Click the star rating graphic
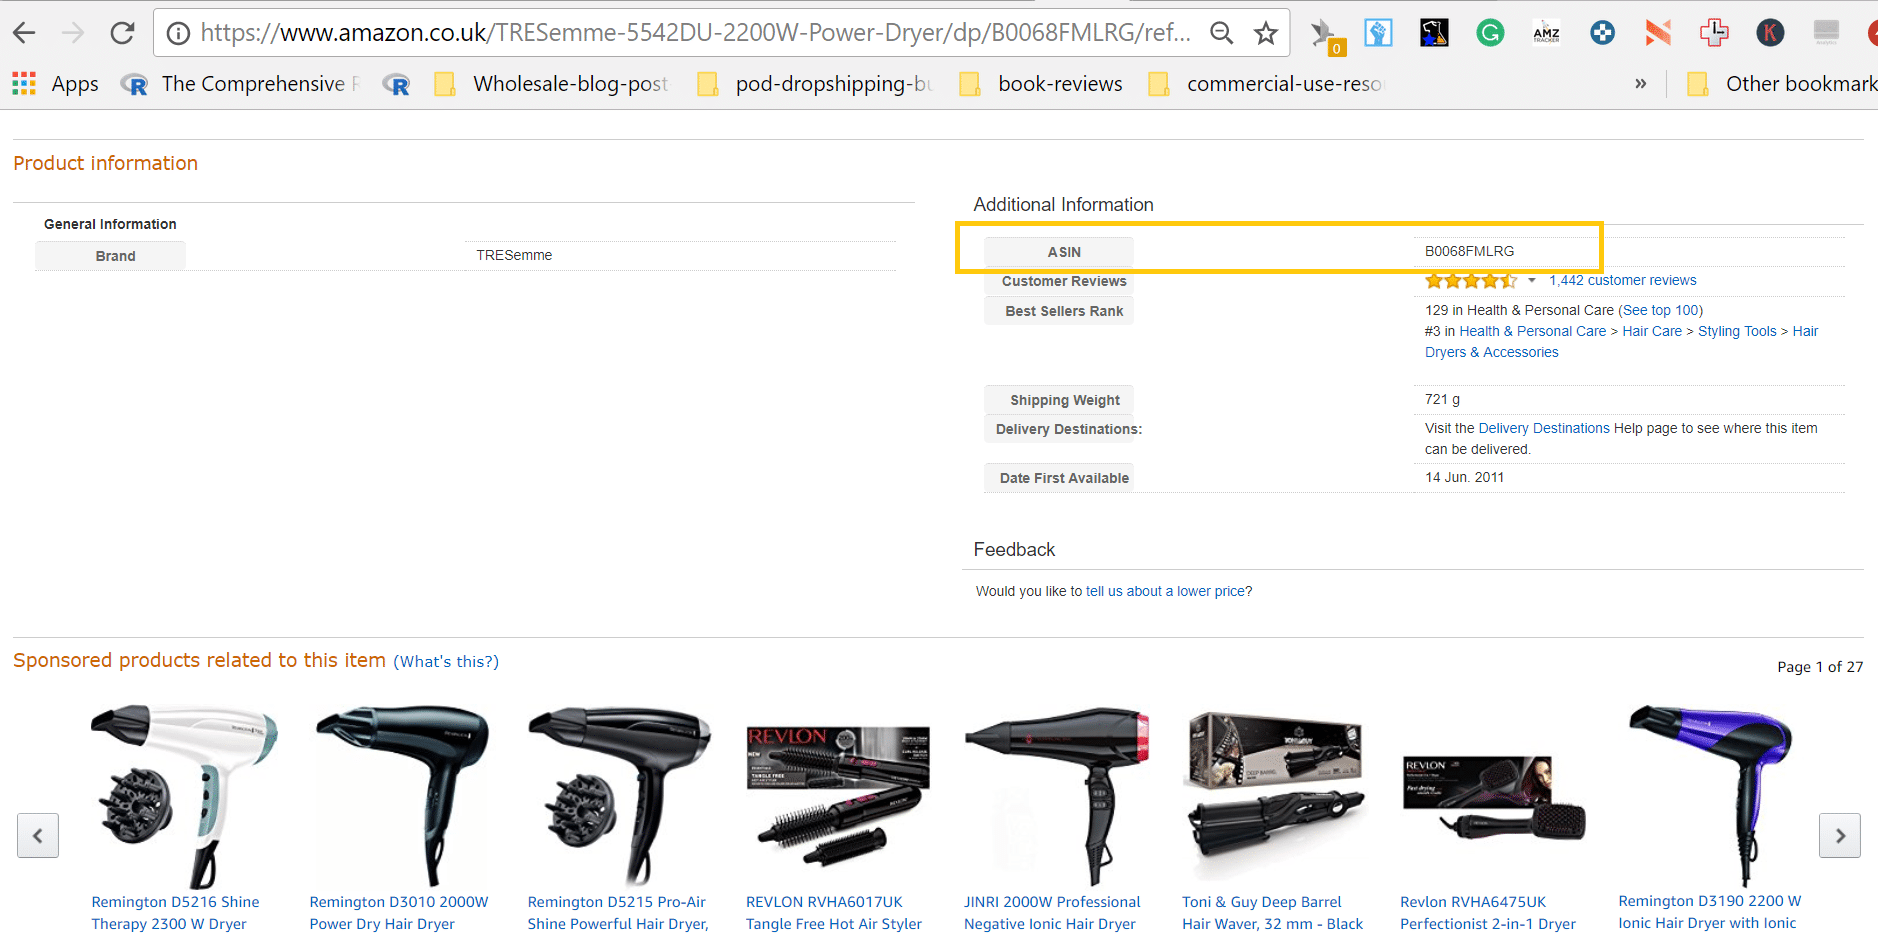Screen dimensions: 1878x934 (x=1471, y=281)
